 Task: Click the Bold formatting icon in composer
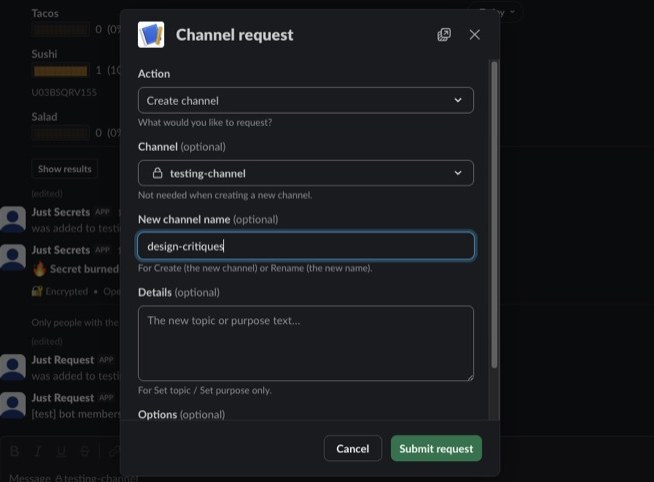(15, 451)
